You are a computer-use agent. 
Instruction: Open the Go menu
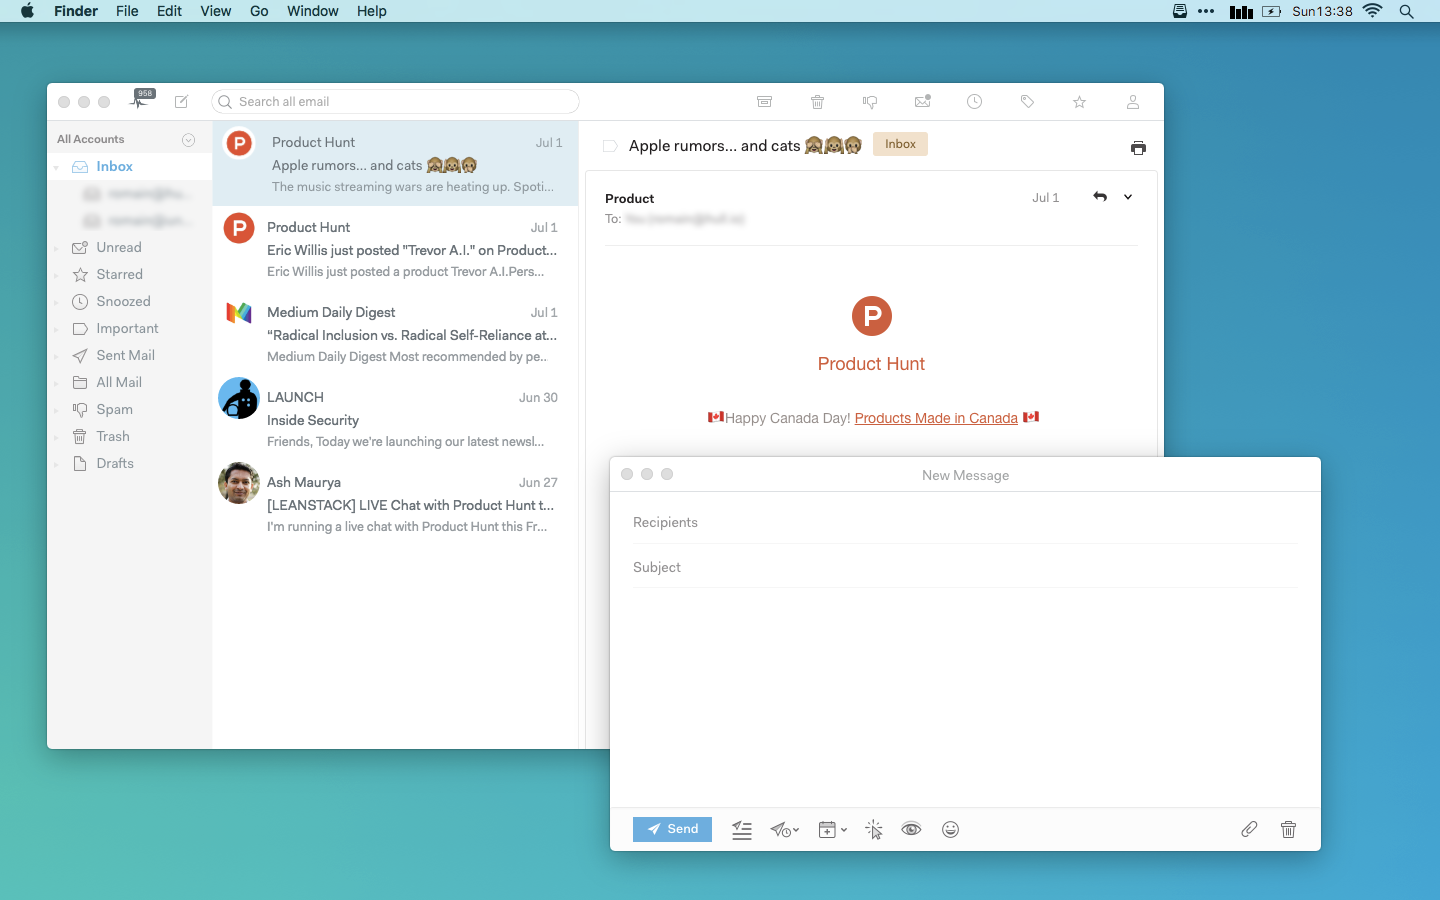259,11
